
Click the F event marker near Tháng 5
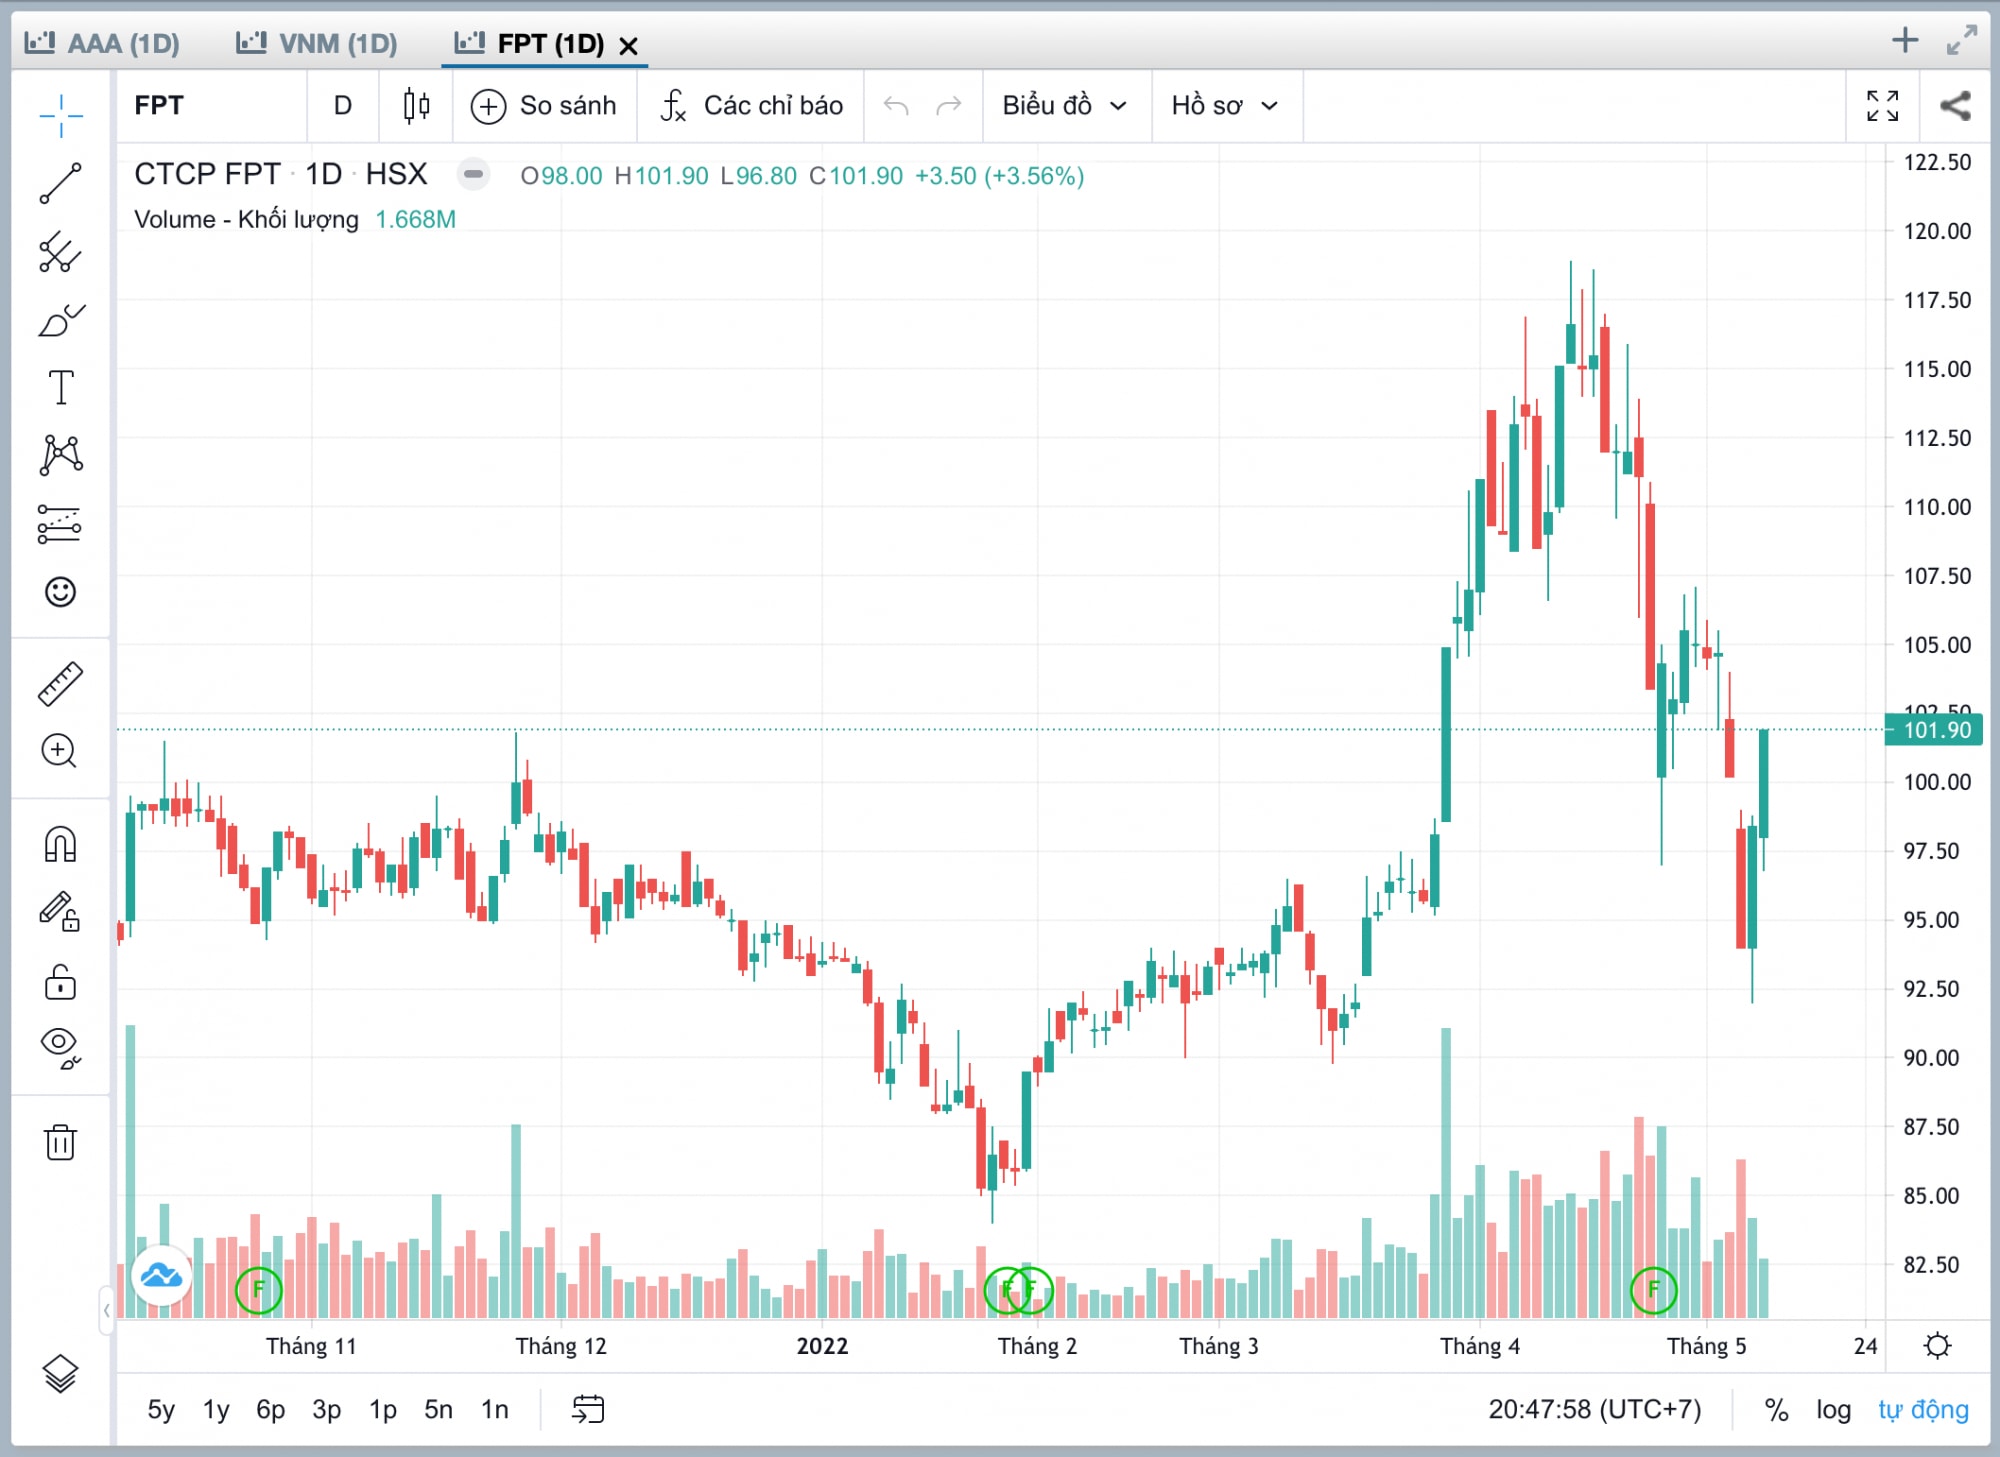click(x=1653, y=1289)
